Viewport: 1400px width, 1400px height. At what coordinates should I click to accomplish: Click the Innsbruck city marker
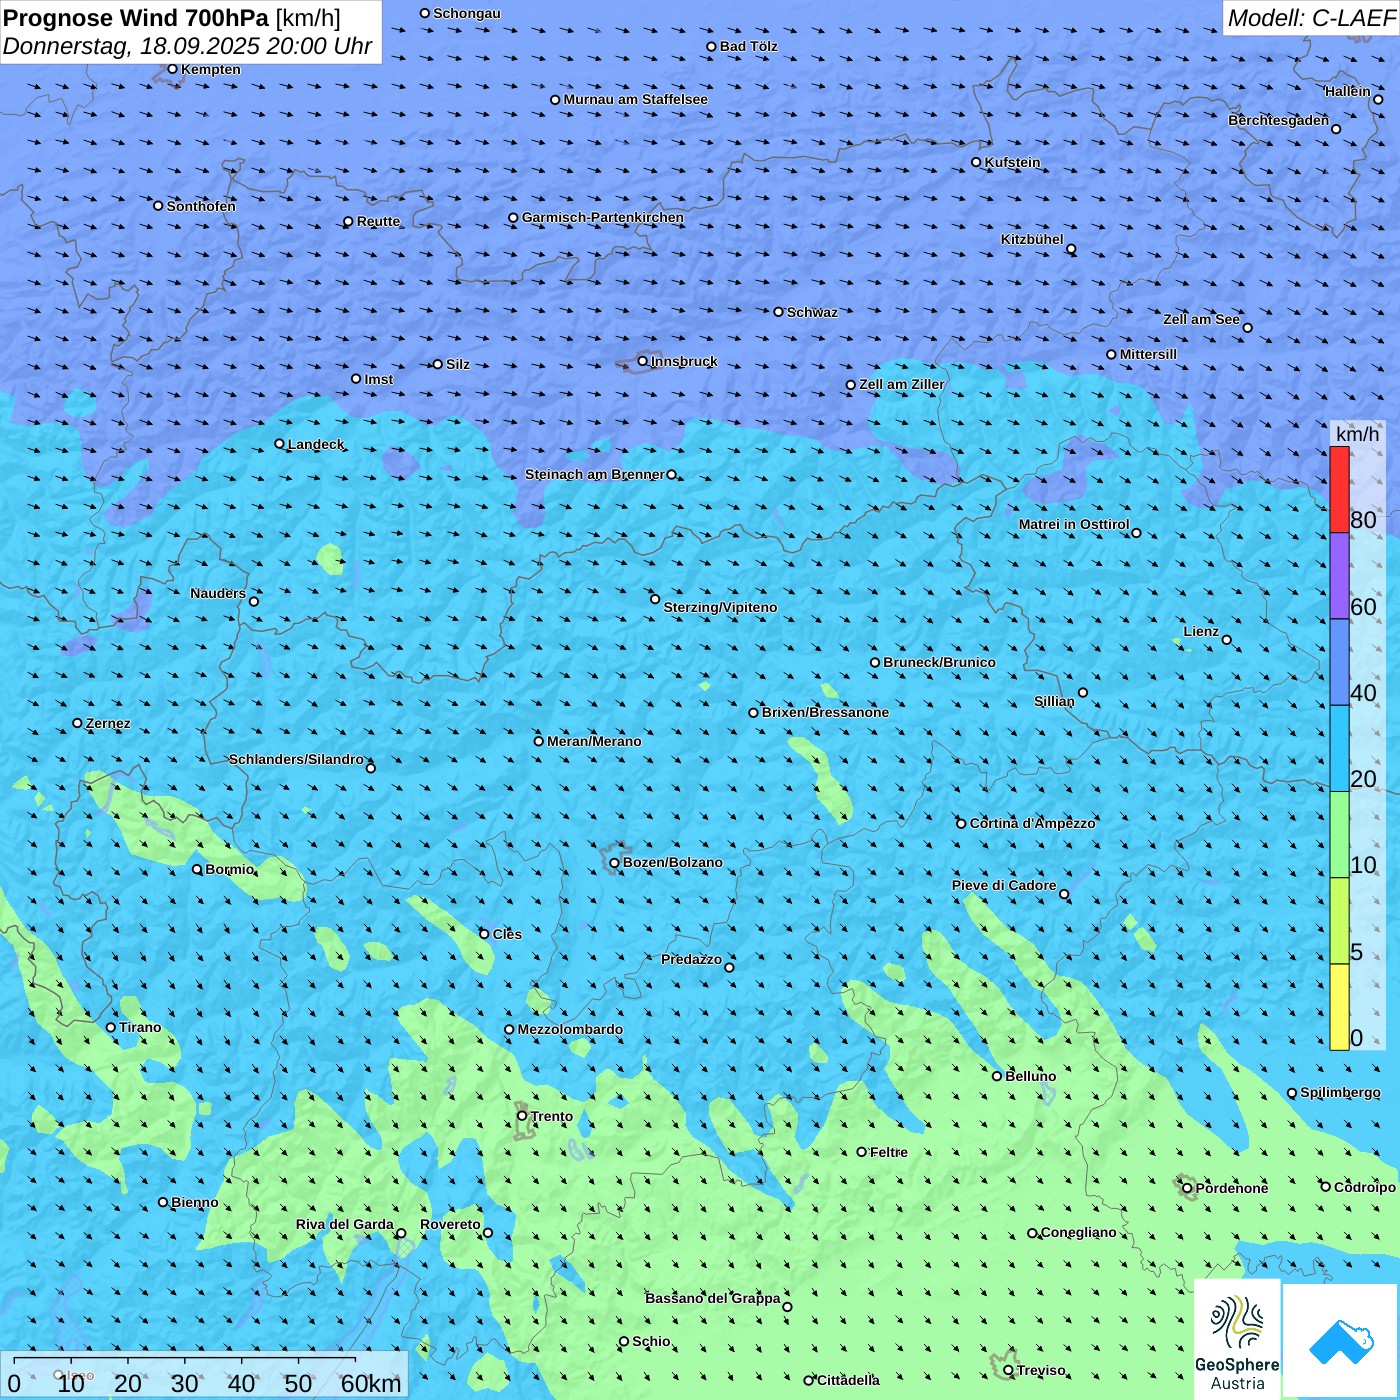point(643,361)
